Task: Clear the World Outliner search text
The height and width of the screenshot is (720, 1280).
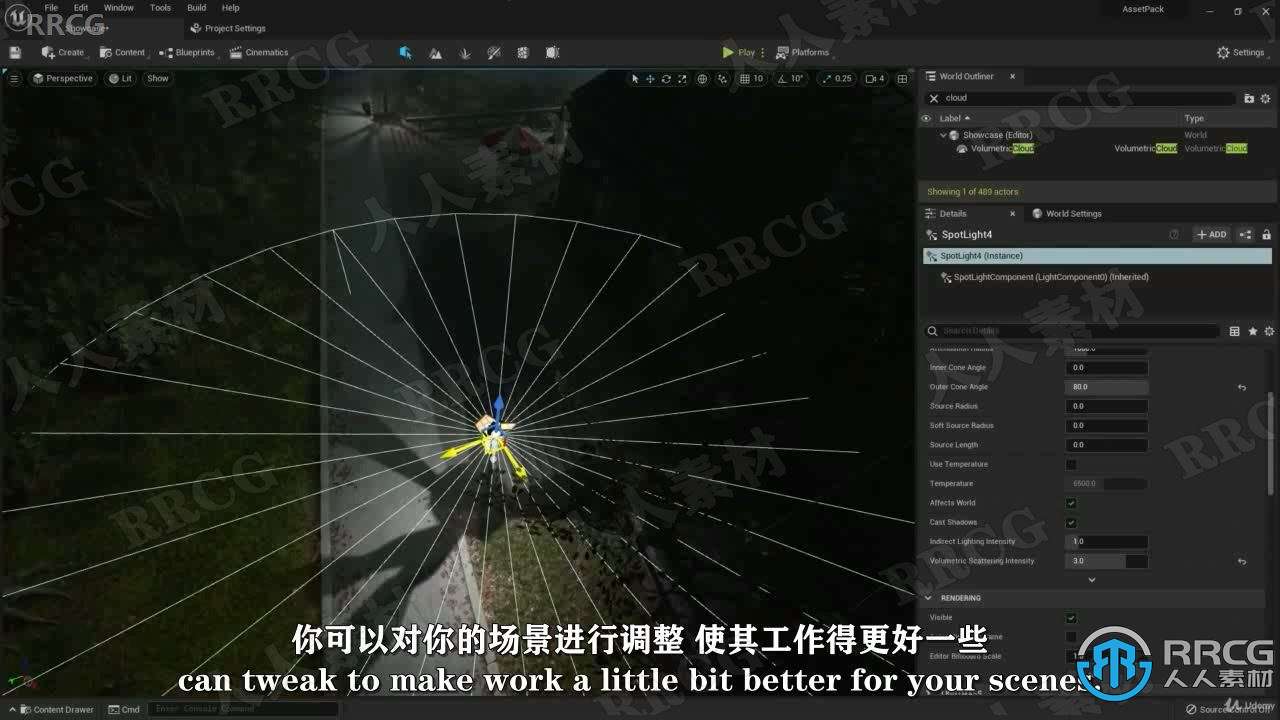Action: pyautogui.click(x=934, y=98)
